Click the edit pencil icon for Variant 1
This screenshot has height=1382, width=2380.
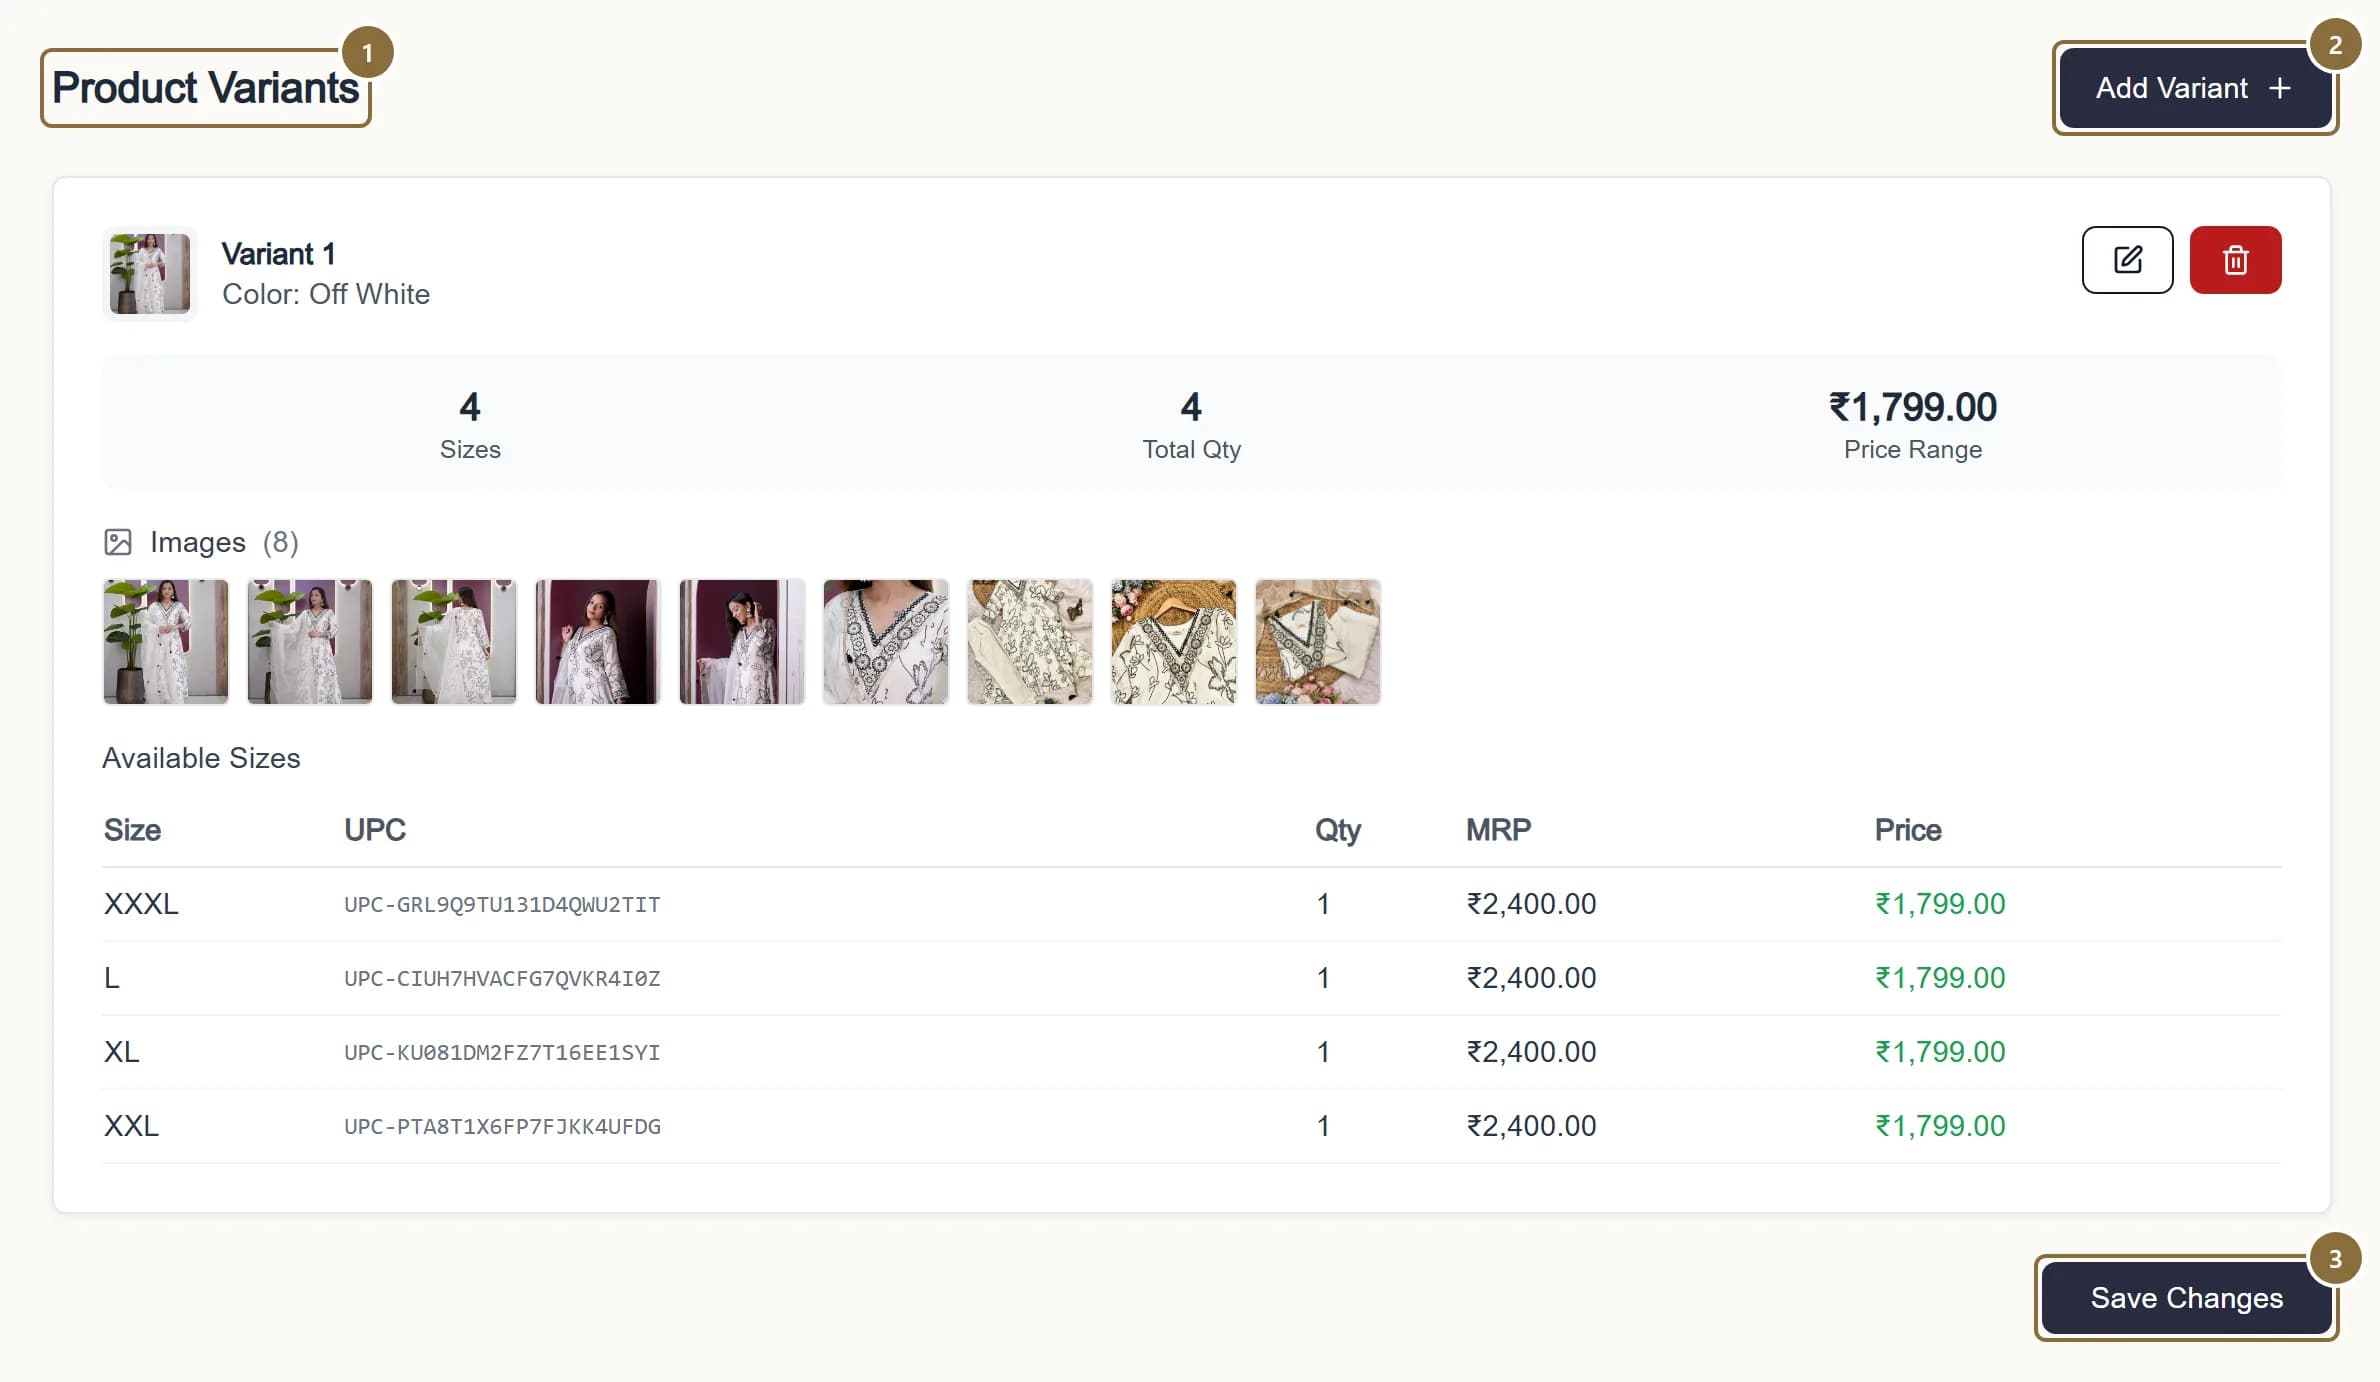tap(2127, 260)
